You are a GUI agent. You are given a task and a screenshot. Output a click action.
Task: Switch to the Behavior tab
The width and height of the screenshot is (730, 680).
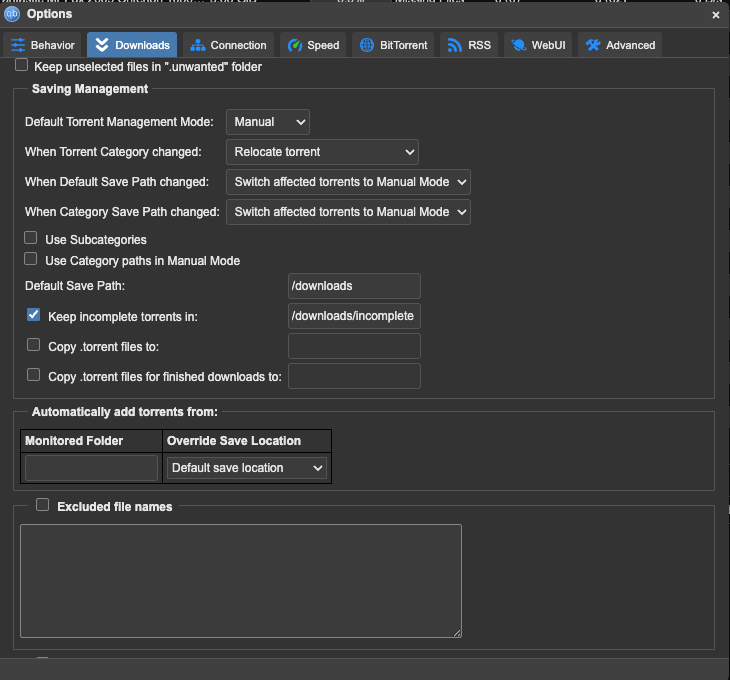click(x=42, y=45)
